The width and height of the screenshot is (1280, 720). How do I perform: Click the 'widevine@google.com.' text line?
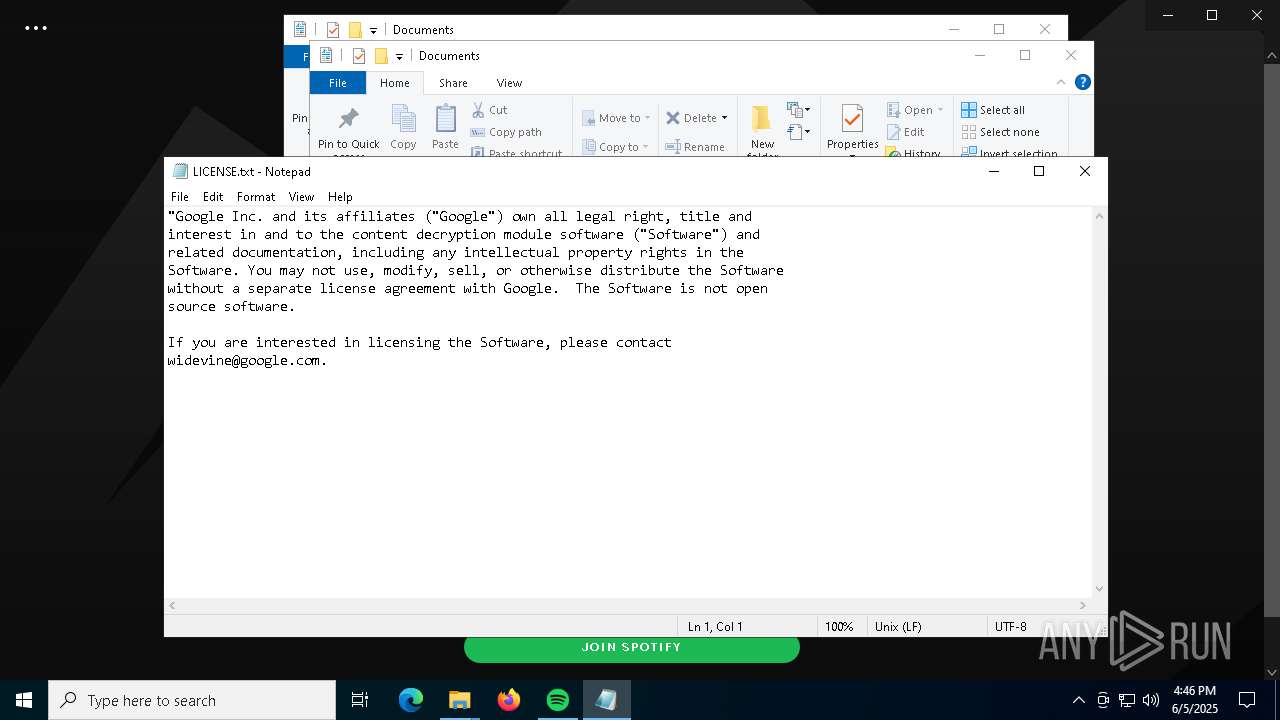[x=247, y=360]
